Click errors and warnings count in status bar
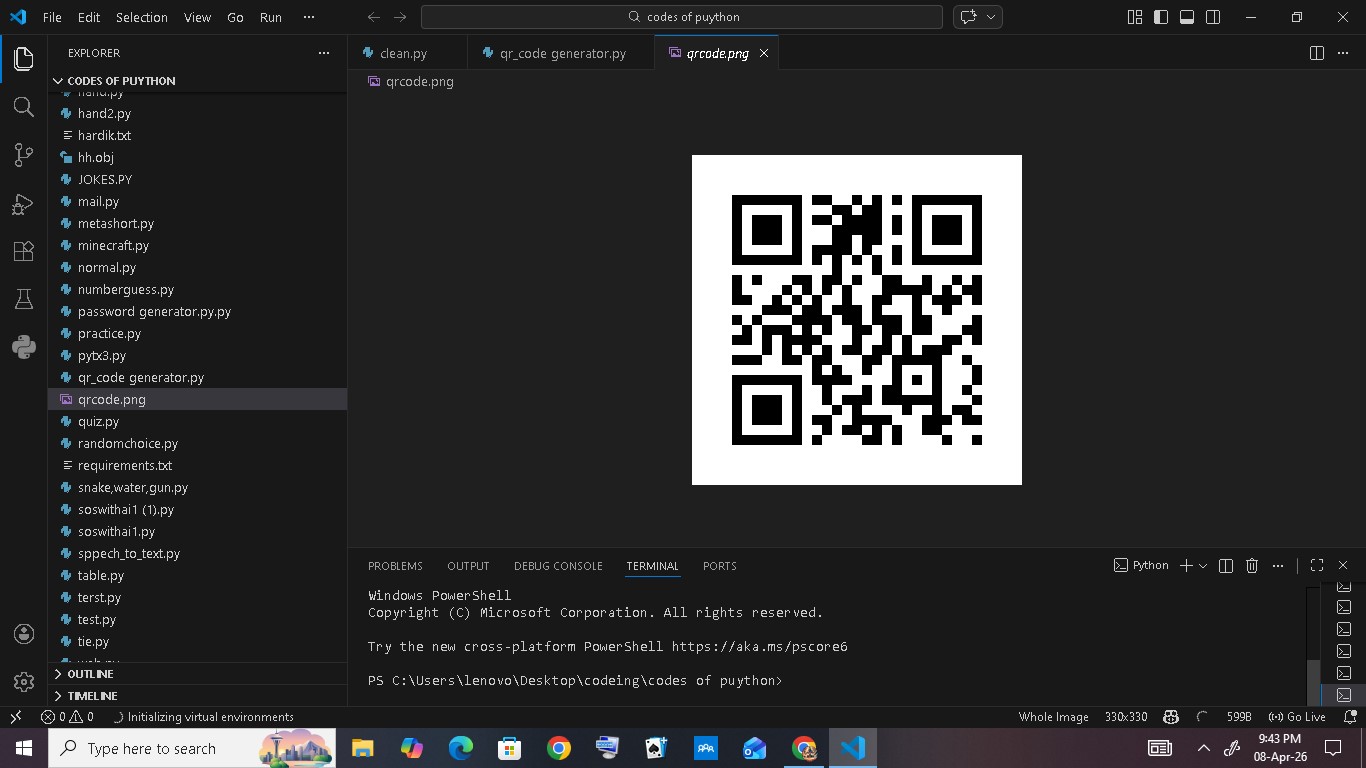Viewport: 1366px width, 768px height. point(67,717)
